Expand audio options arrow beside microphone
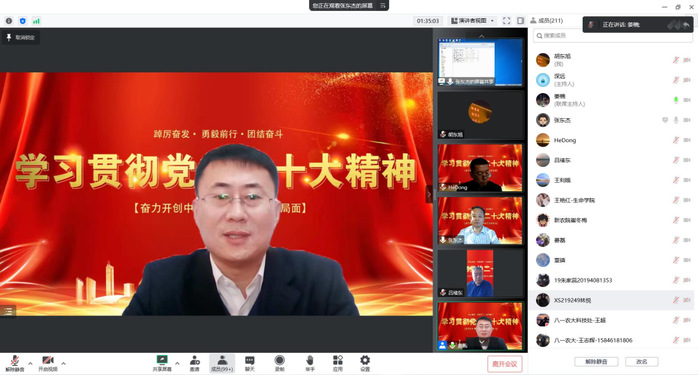This screenshot has height=375, width=698. 30,363
